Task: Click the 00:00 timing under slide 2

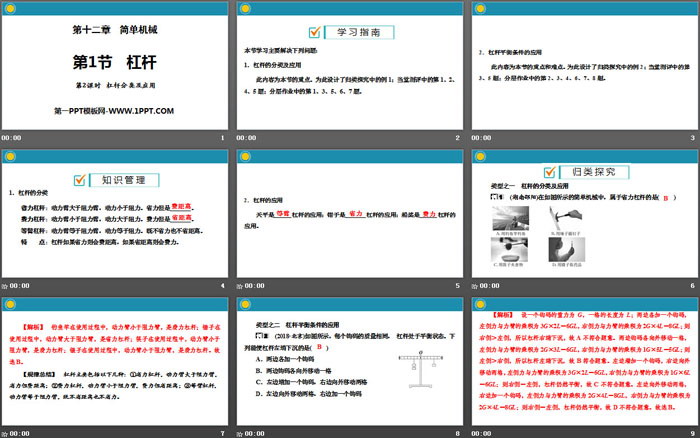Action: 246,138
